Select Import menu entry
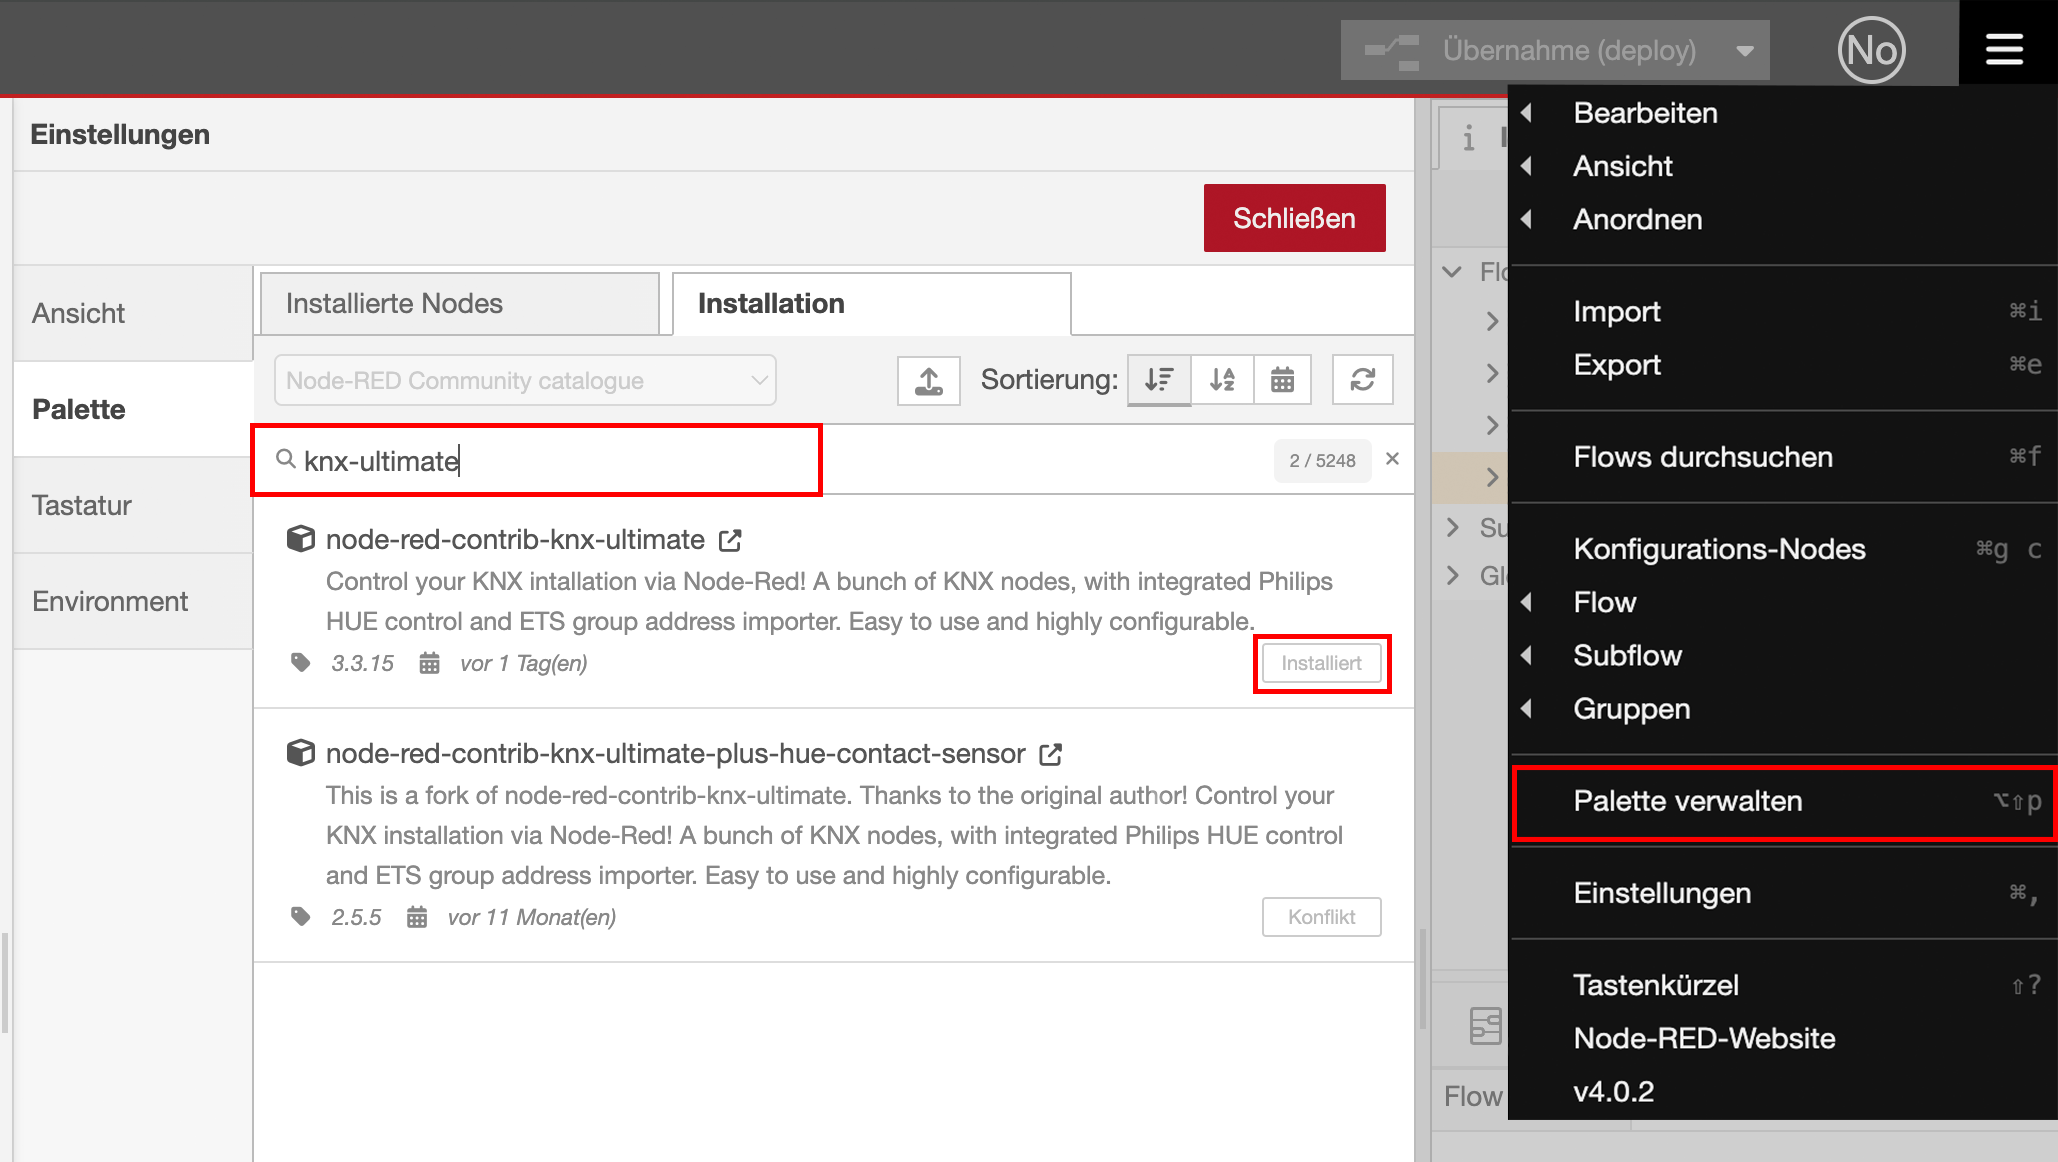Screen dimensions: 2058x1162 (x=1782, y=311)
